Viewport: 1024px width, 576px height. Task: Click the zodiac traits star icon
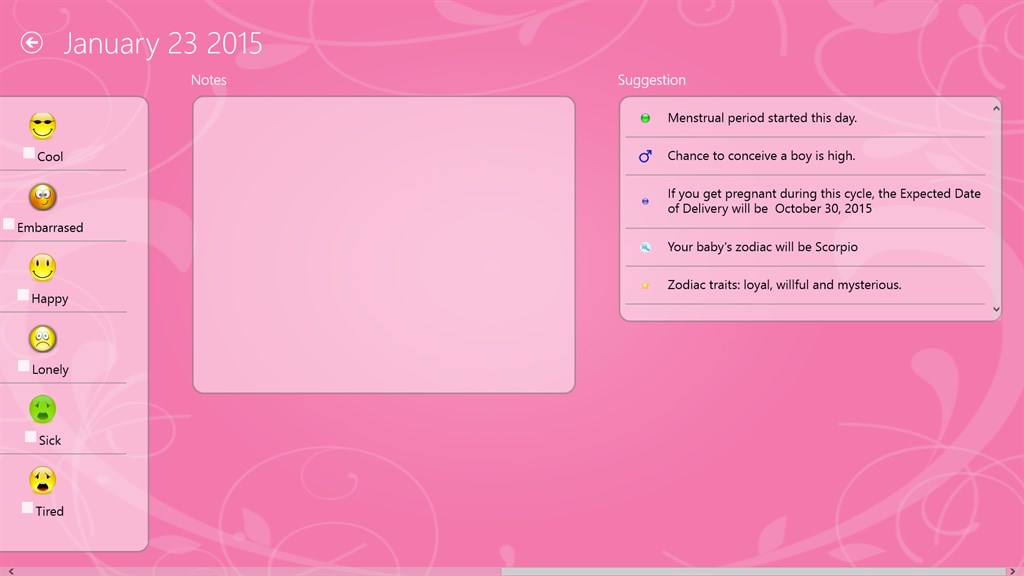[644, 285]
